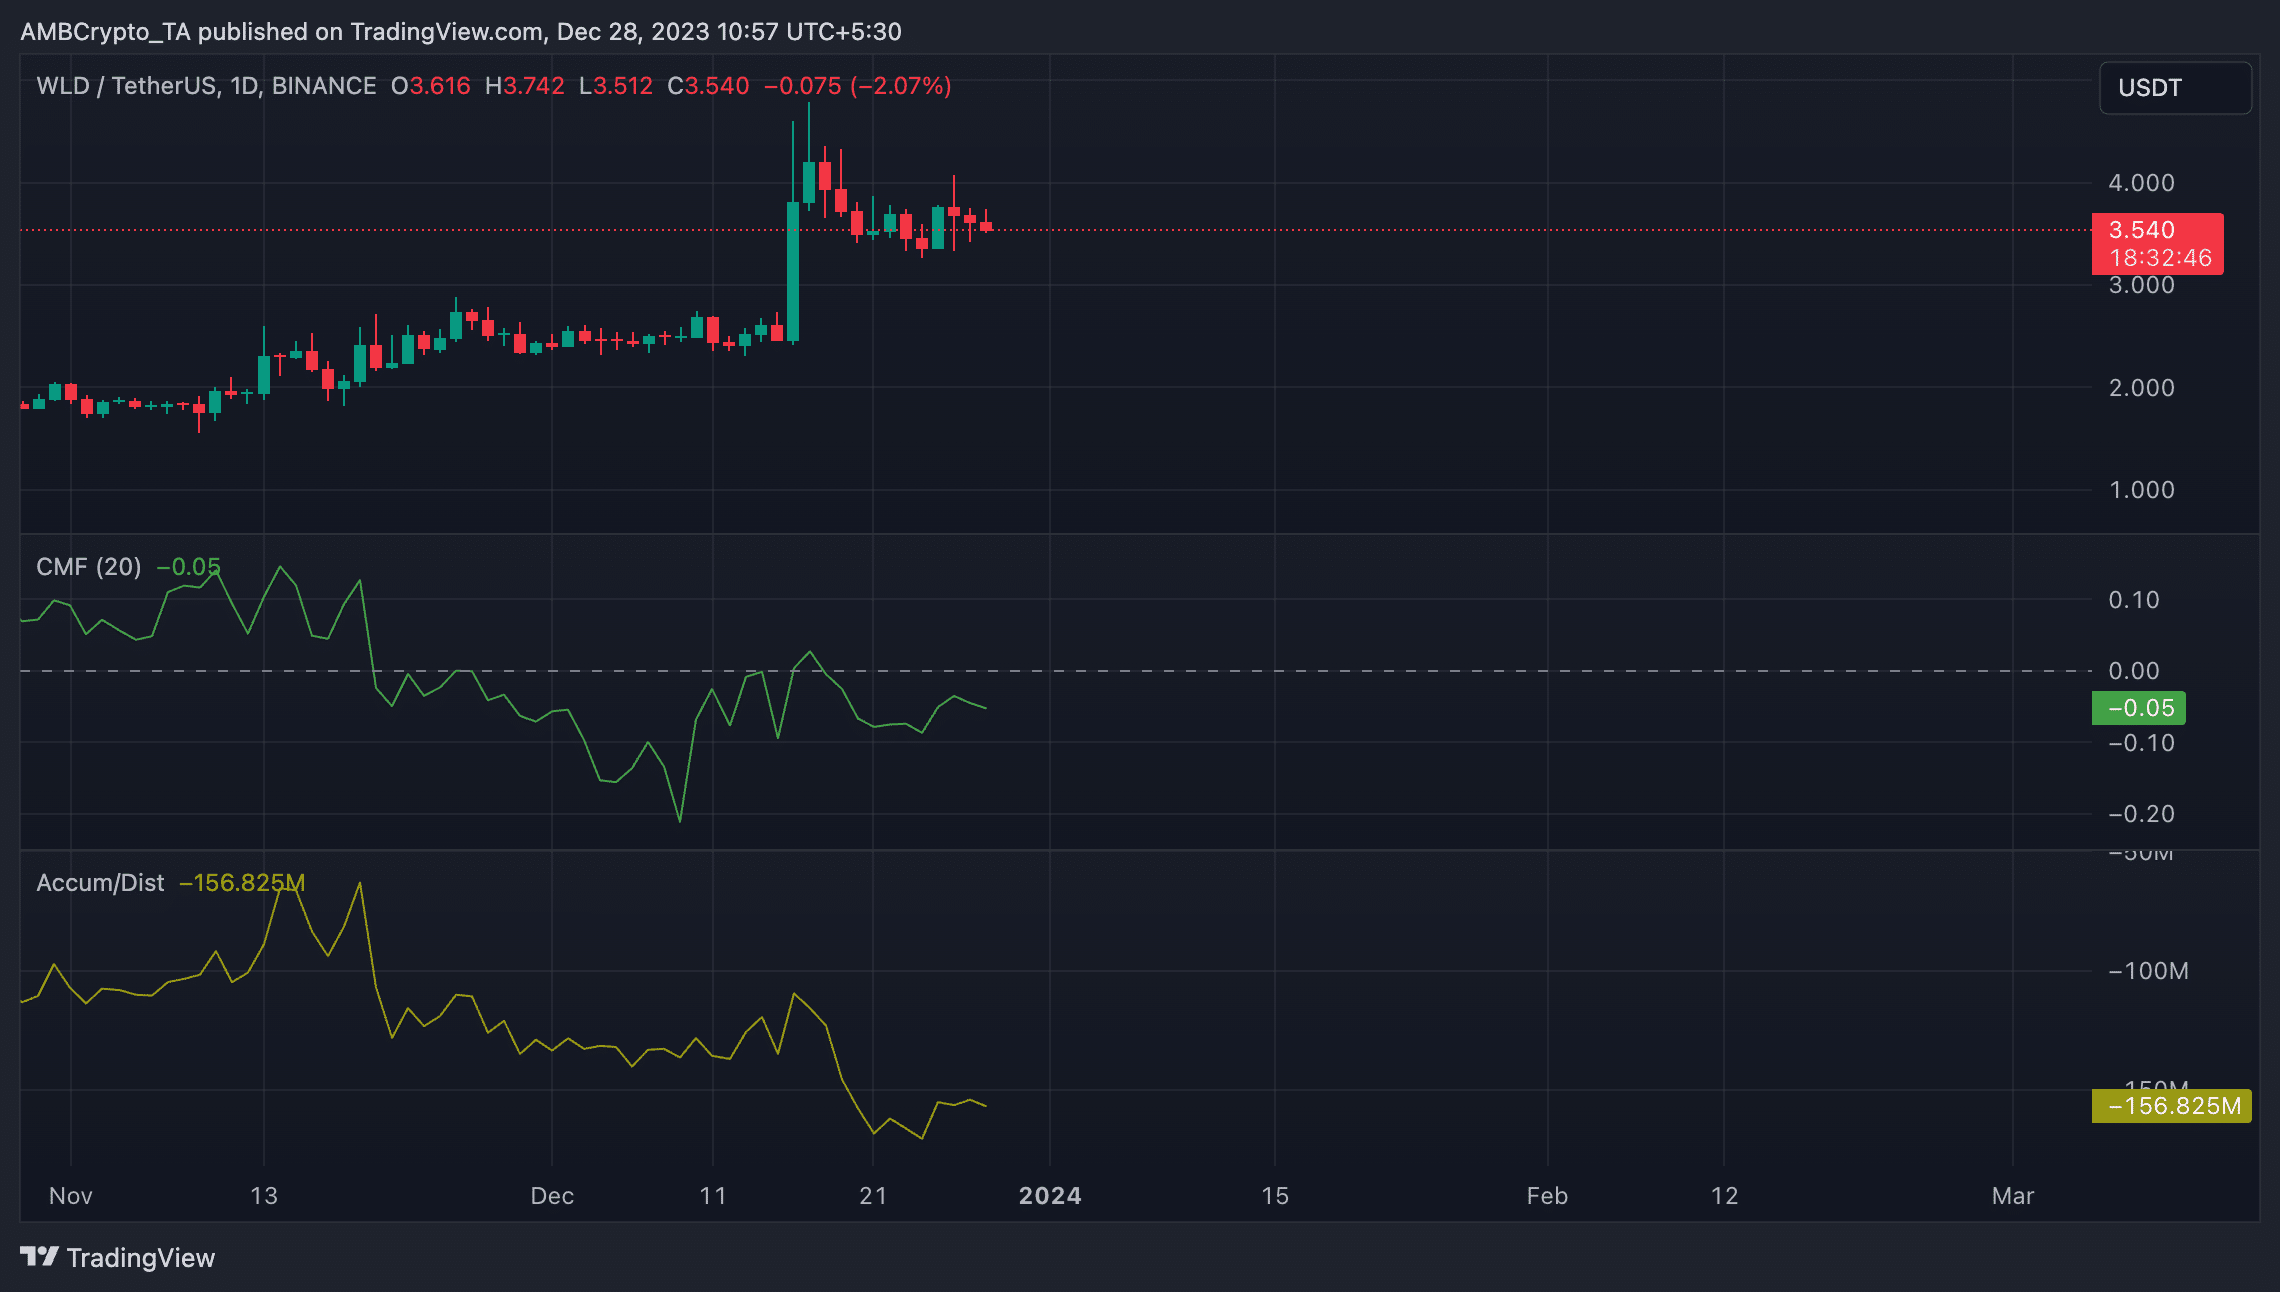This screenshot has height=1292, width=2280.
Task: Click the Dec date label on time axis
Action: click(x=552, y=1196)
